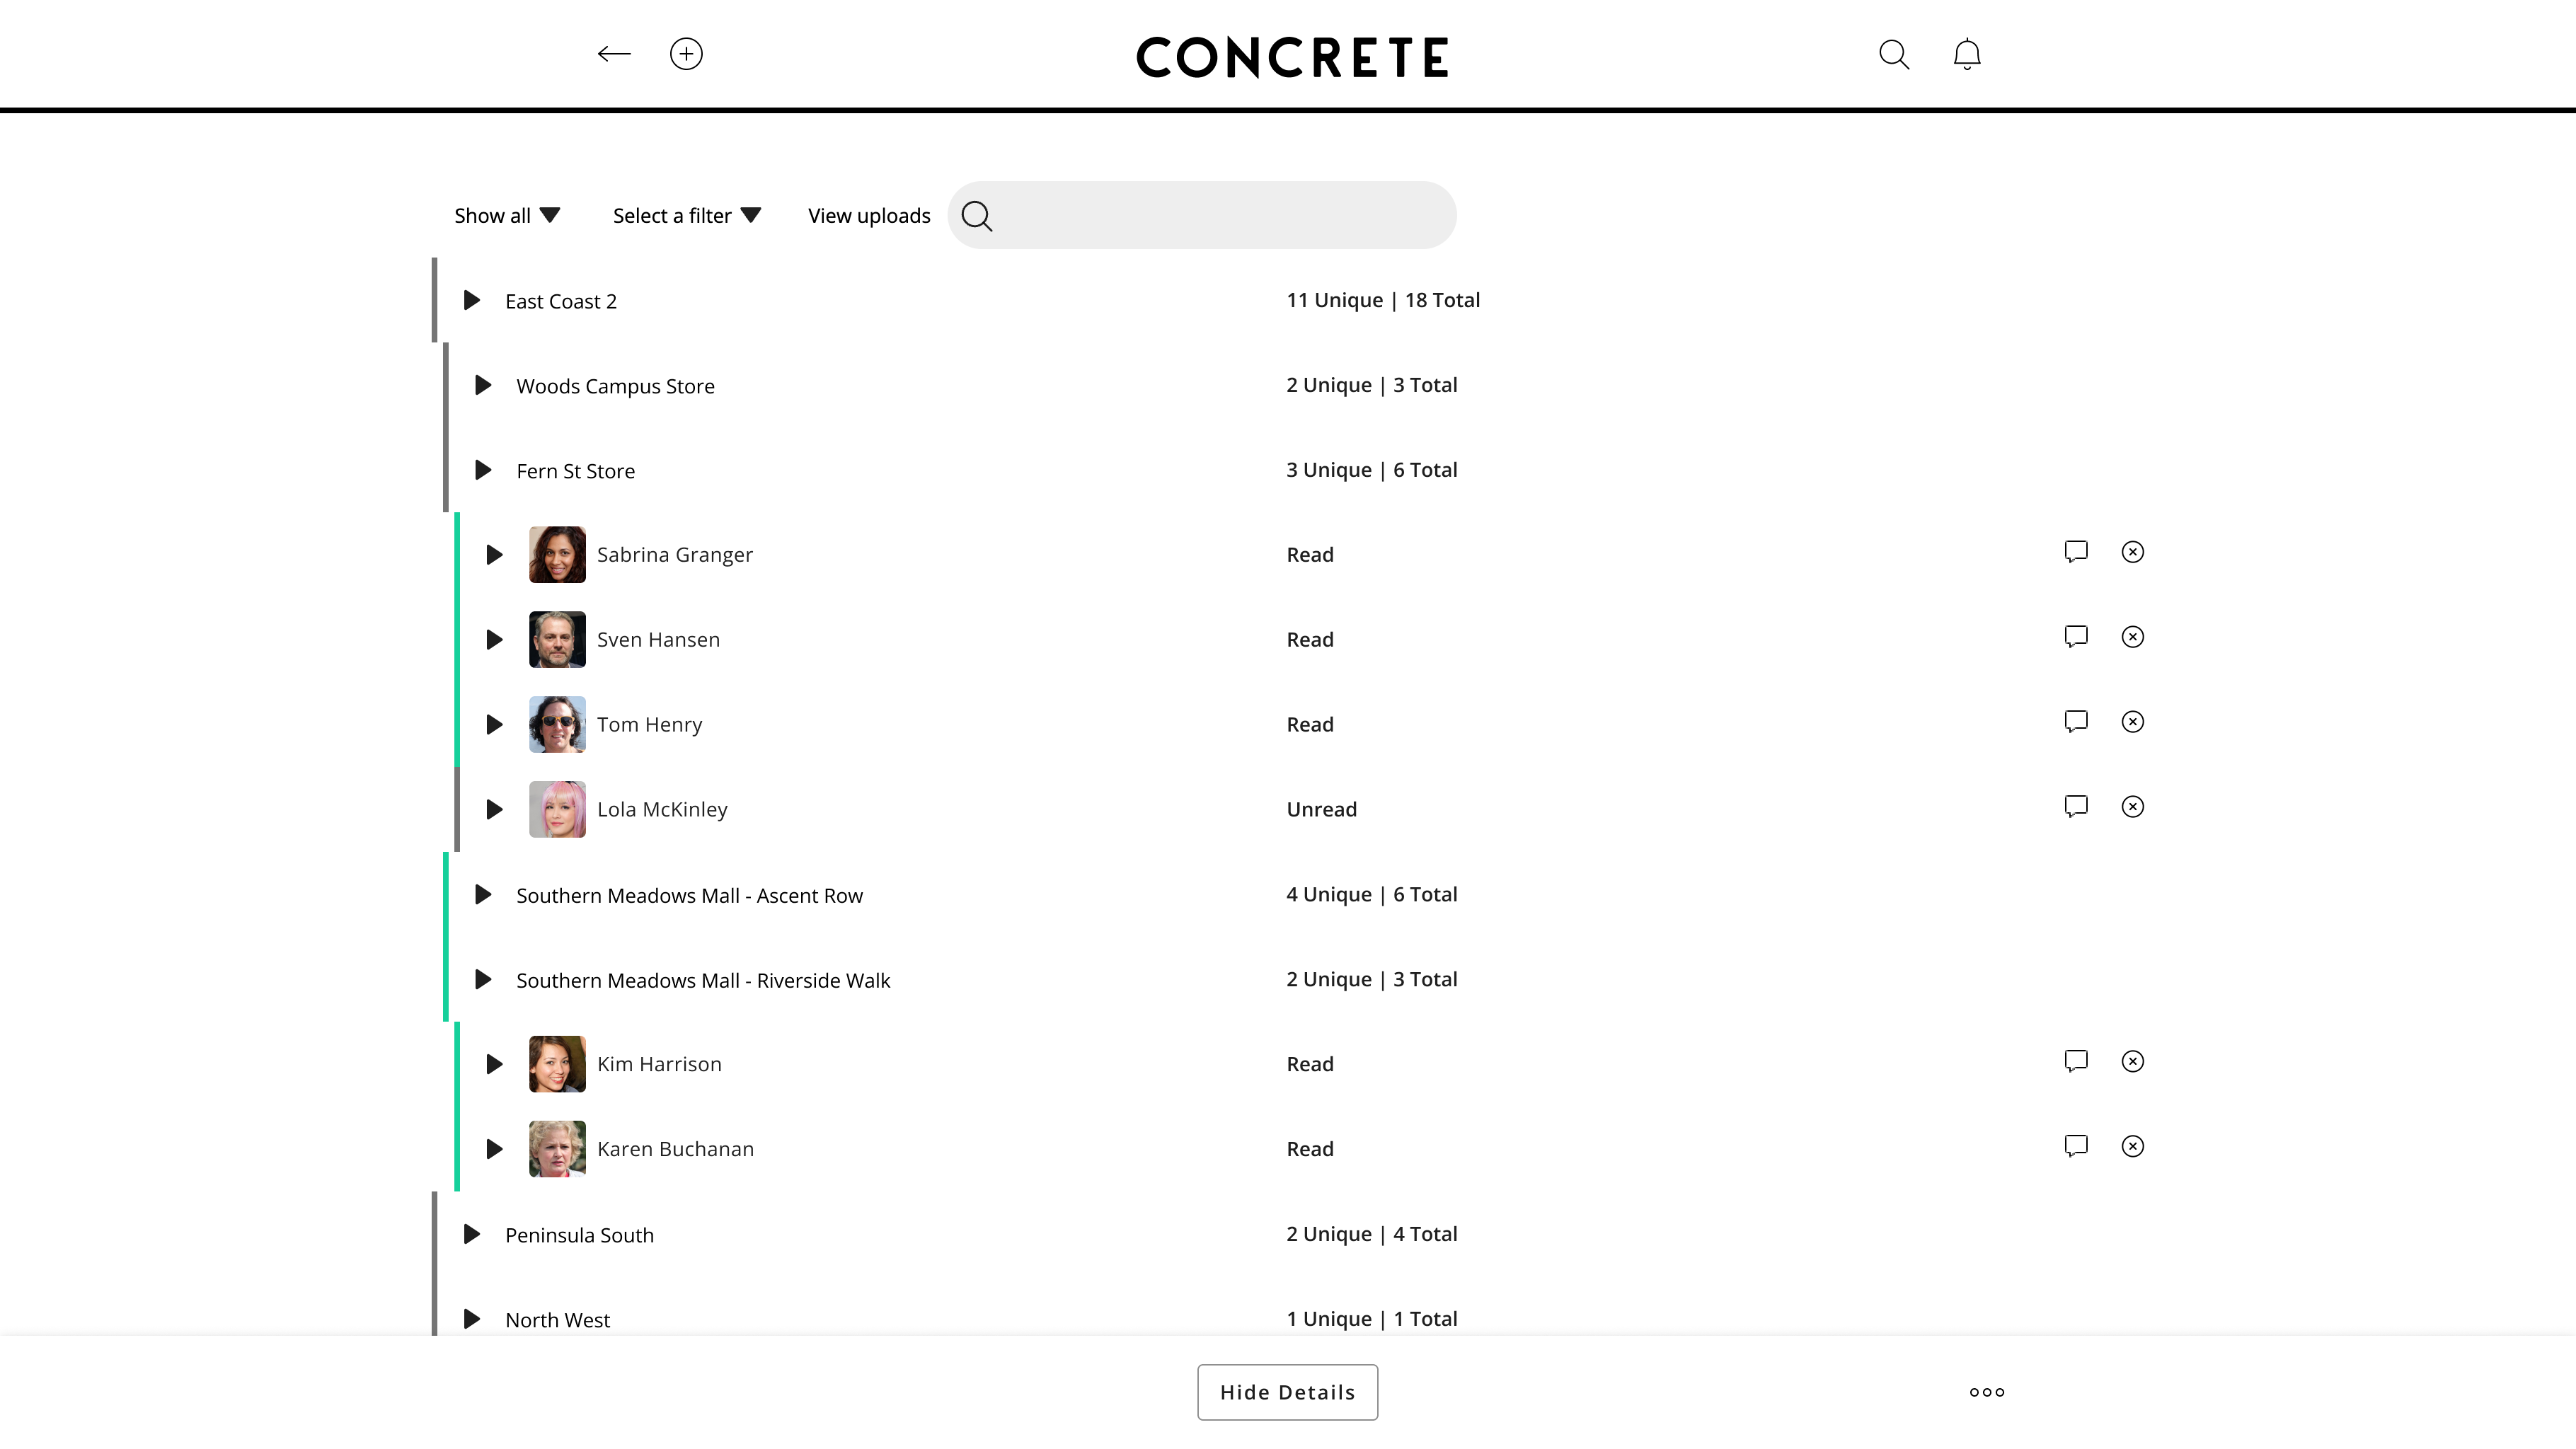This screenshot has height=1449, width=2576.
Task: Go back using the left arrow icon
Action: [x=614, y=54]
